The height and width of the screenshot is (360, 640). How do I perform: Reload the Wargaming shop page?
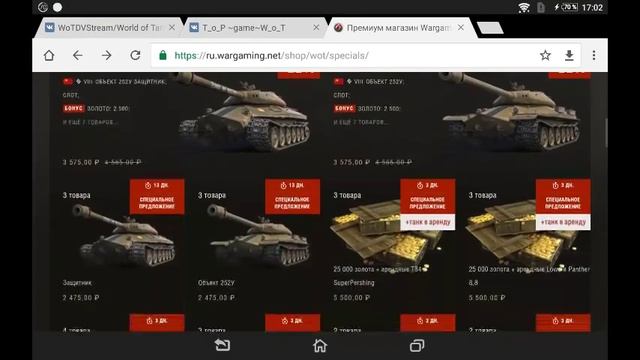coord(136,55)
